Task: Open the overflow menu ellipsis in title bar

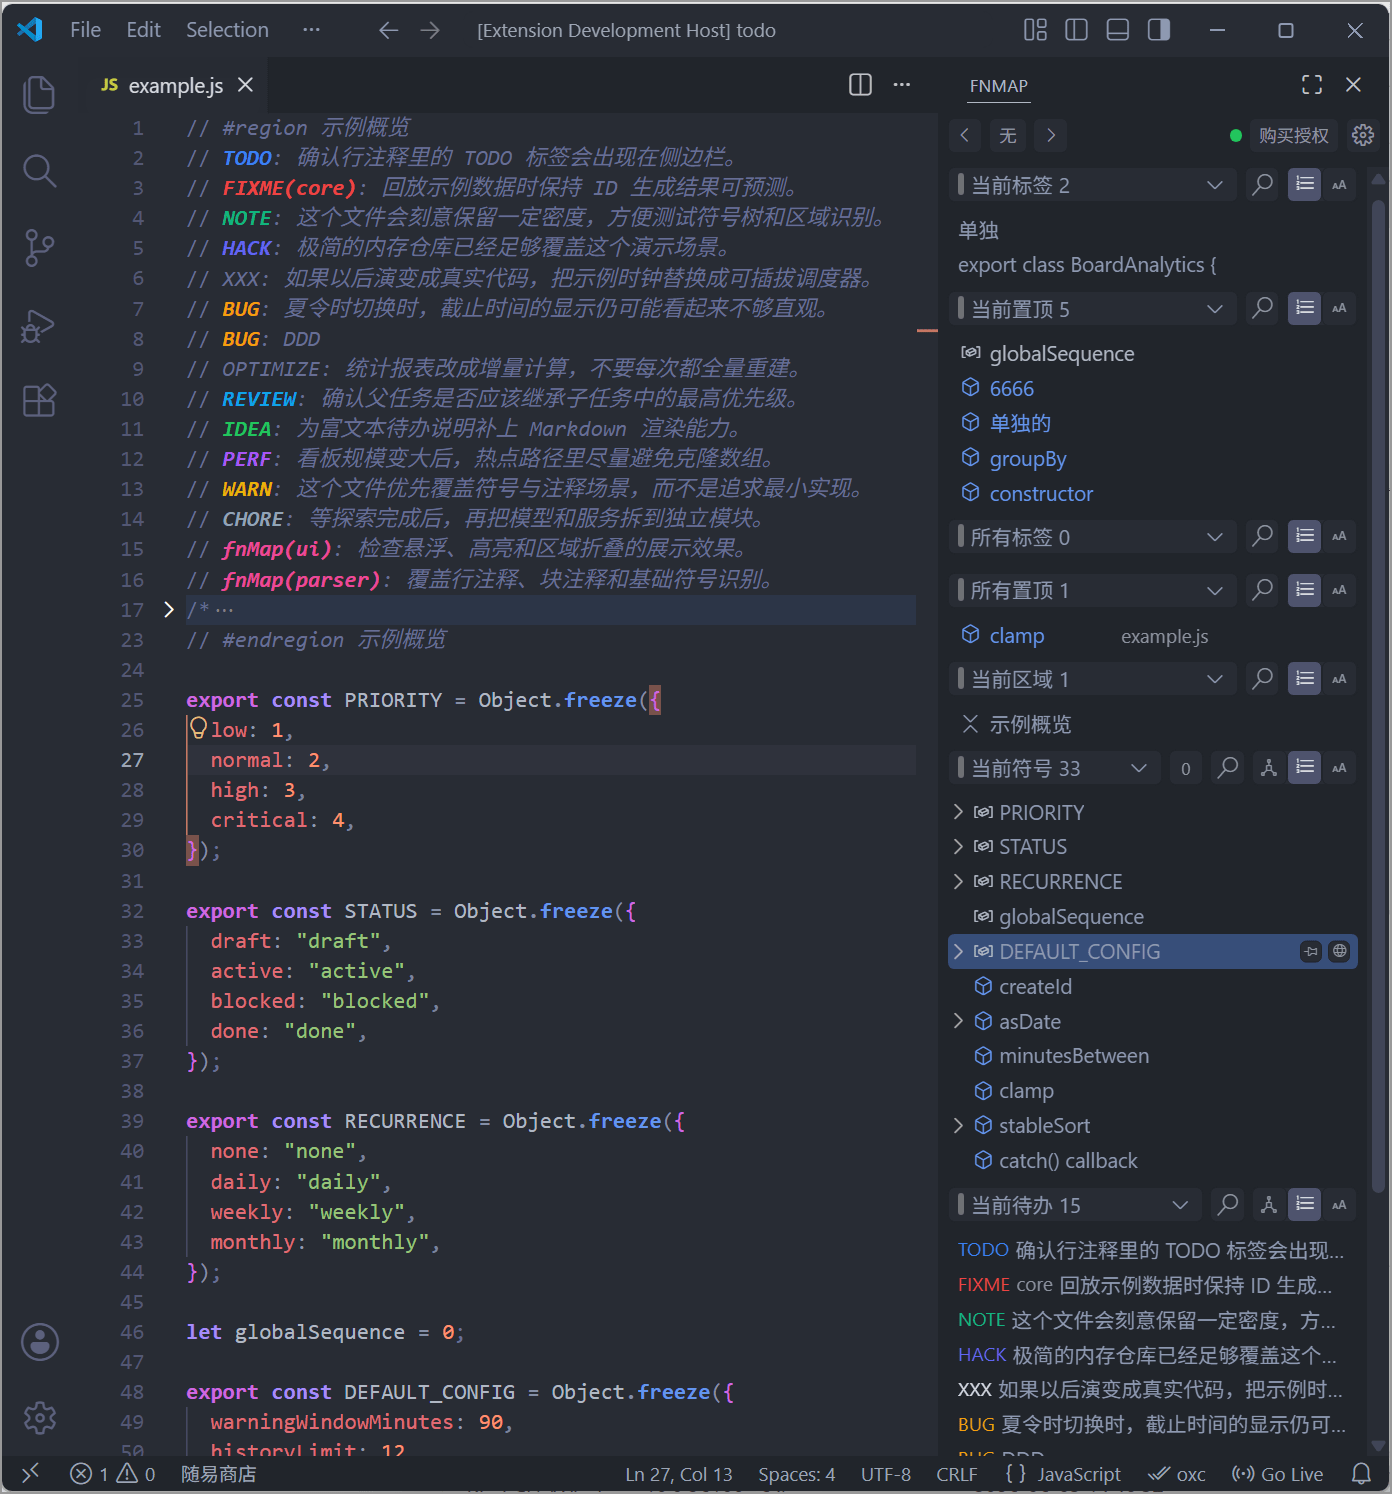Action: tap(312, 30)
